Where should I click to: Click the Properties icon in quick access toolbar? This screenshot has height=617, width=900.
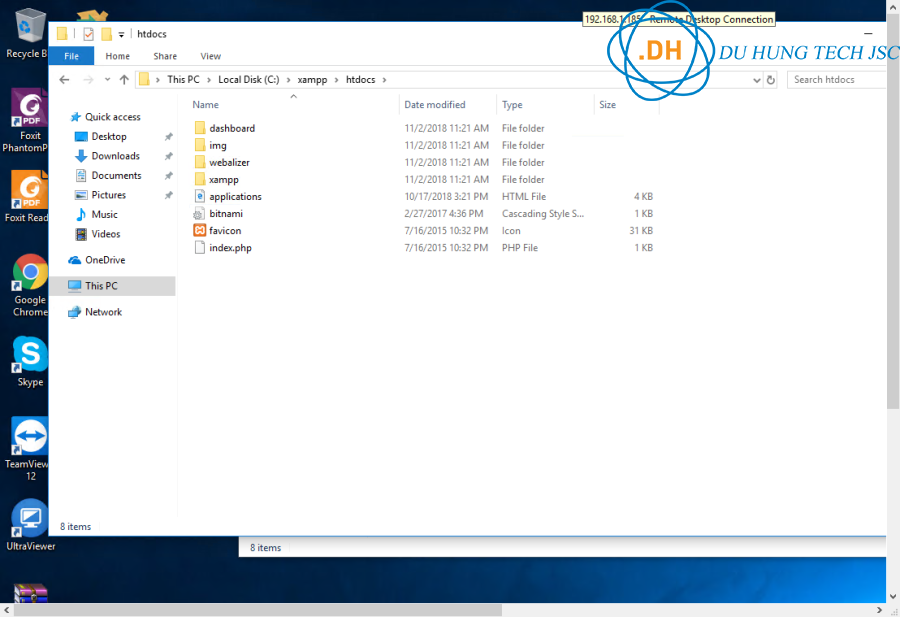[x=88, y=34]
